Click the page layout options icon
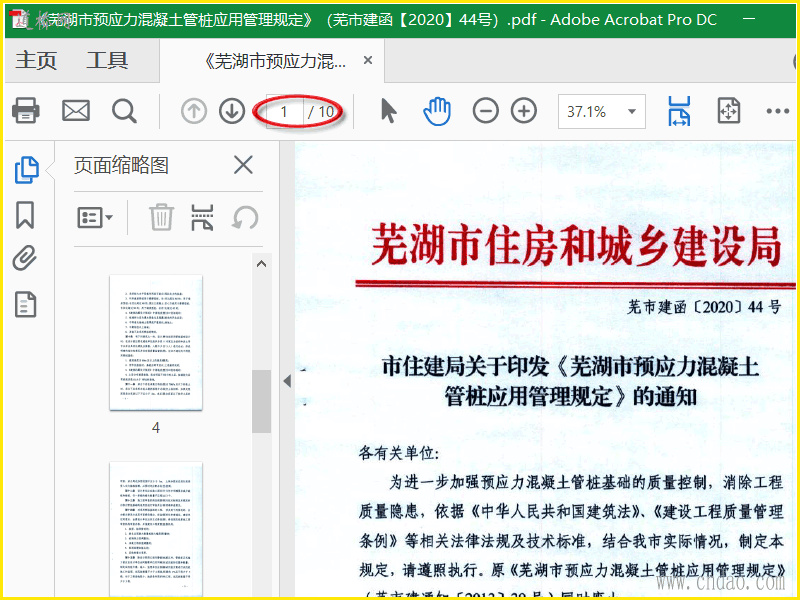Image resolution: width=800 pixels, height=600 pixels. 202,217
